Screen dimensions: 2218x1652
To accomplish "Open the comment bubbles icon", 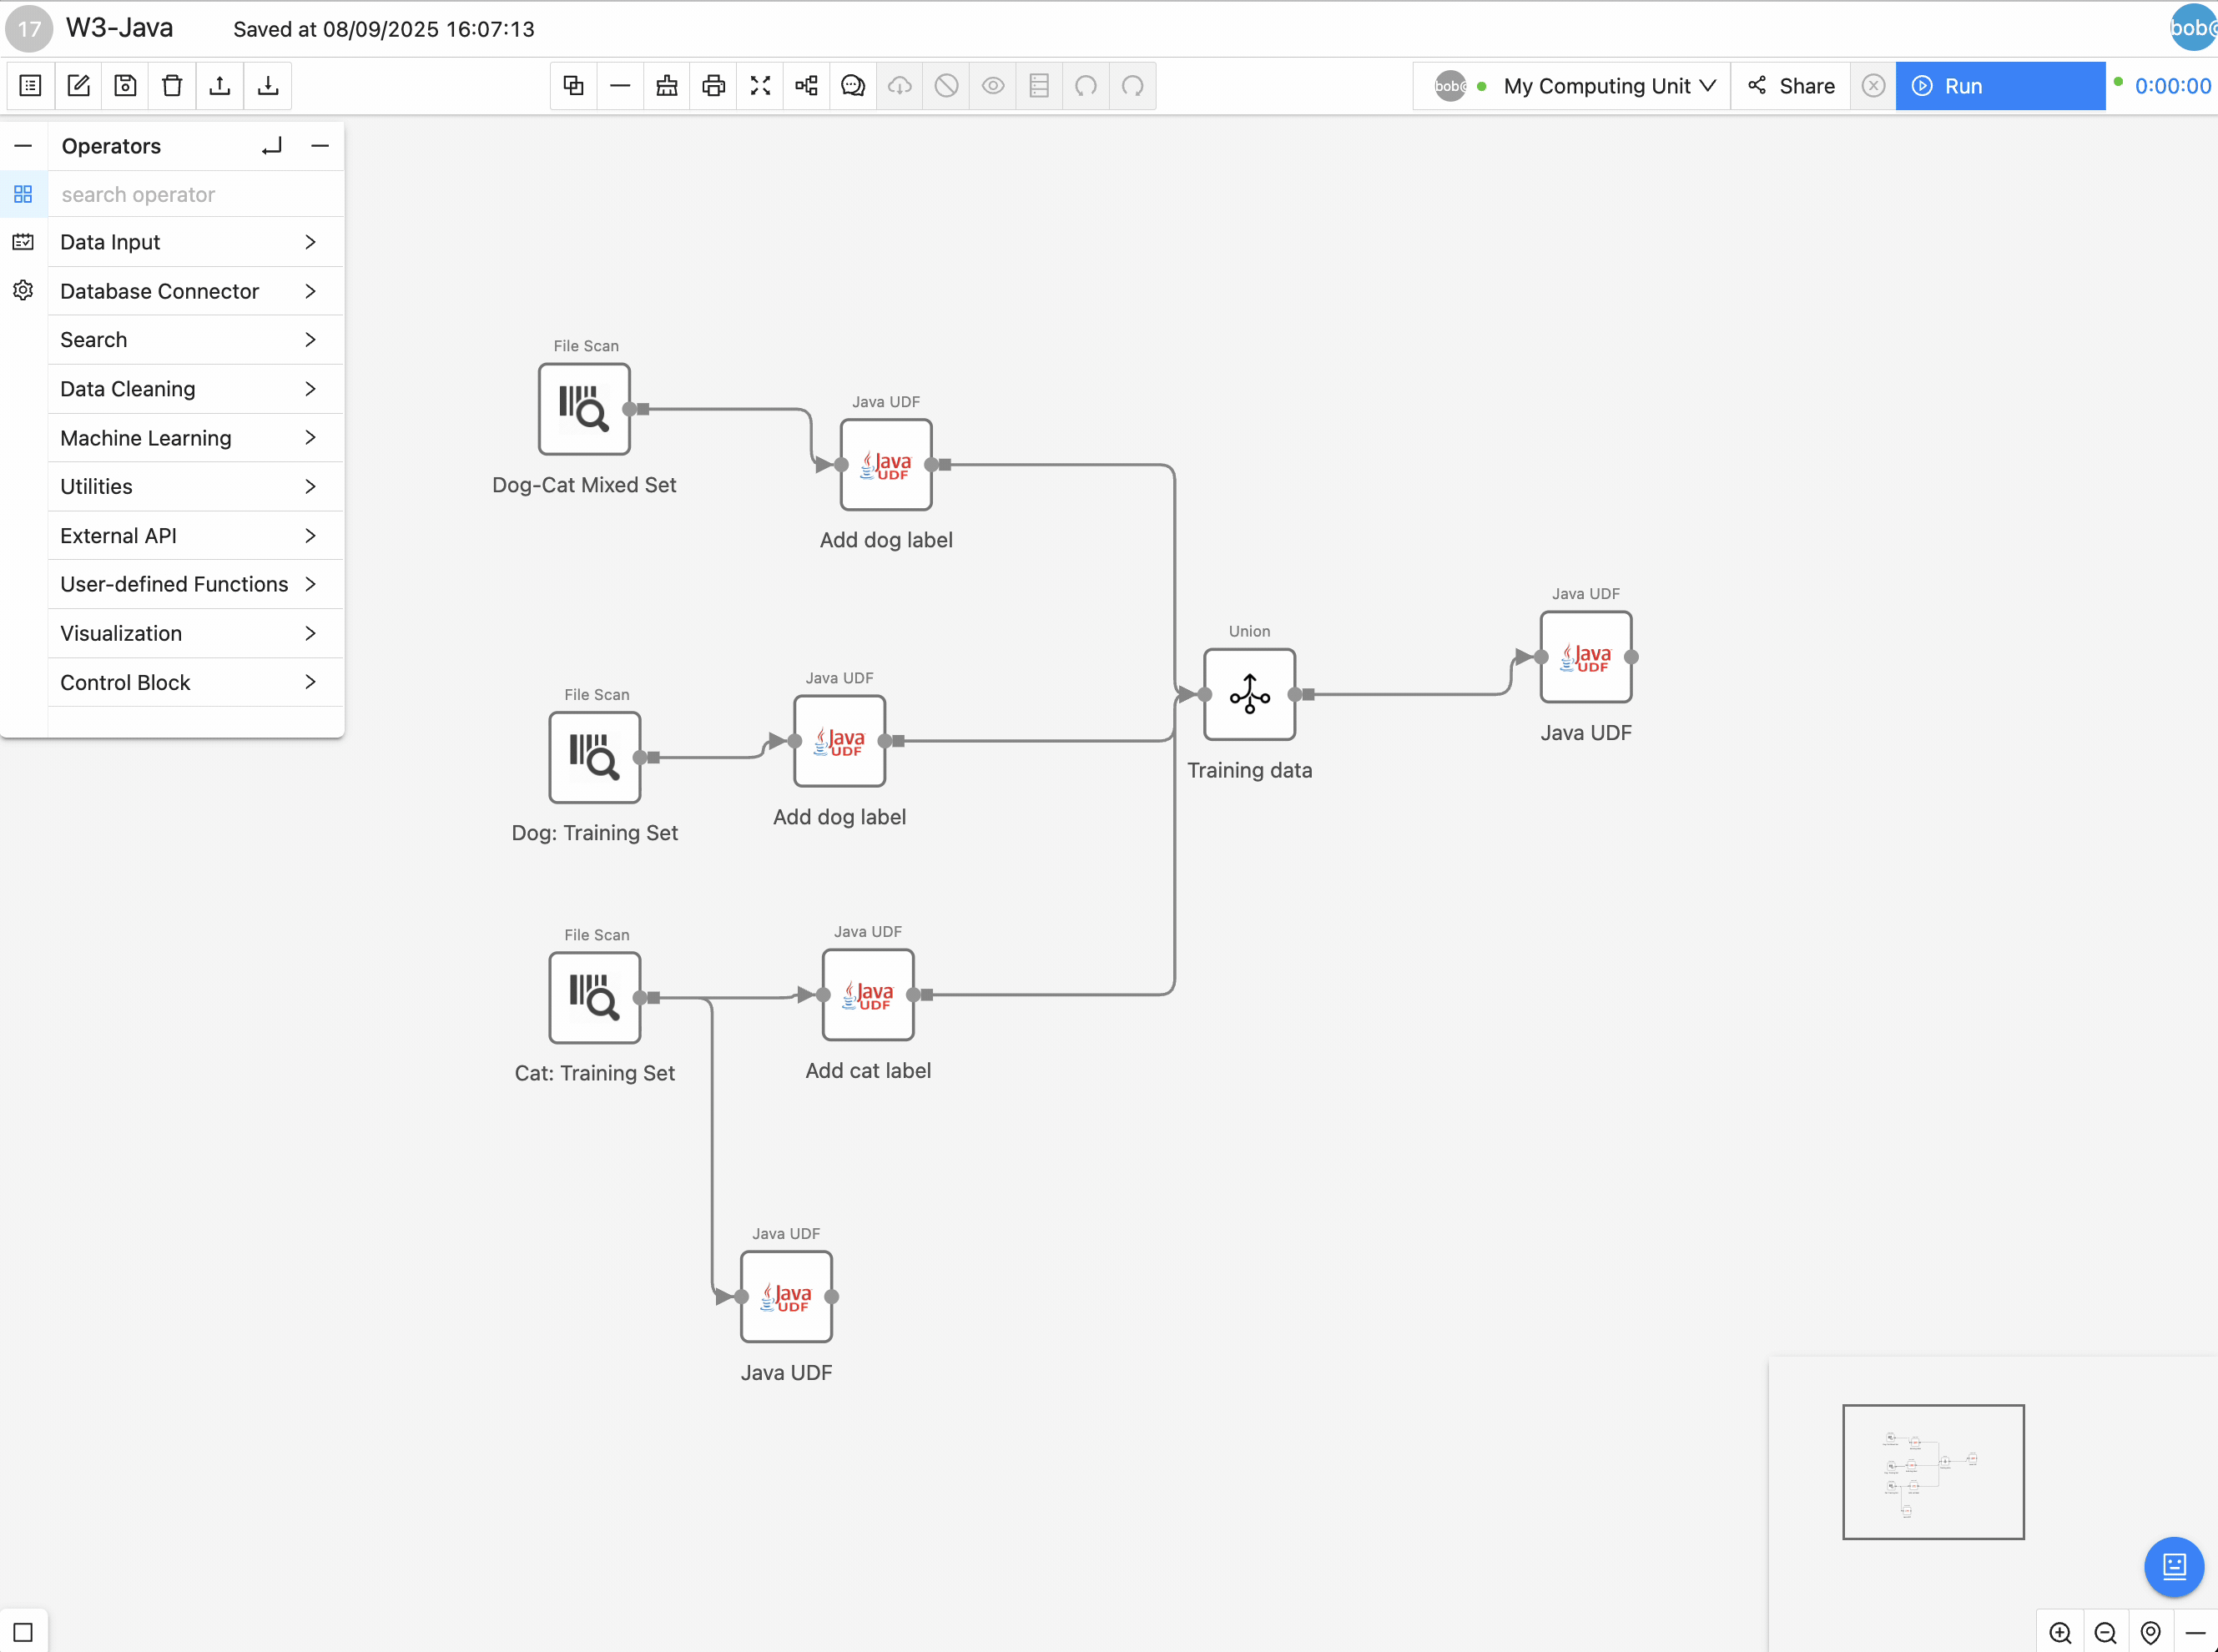I will coord(853,86).
